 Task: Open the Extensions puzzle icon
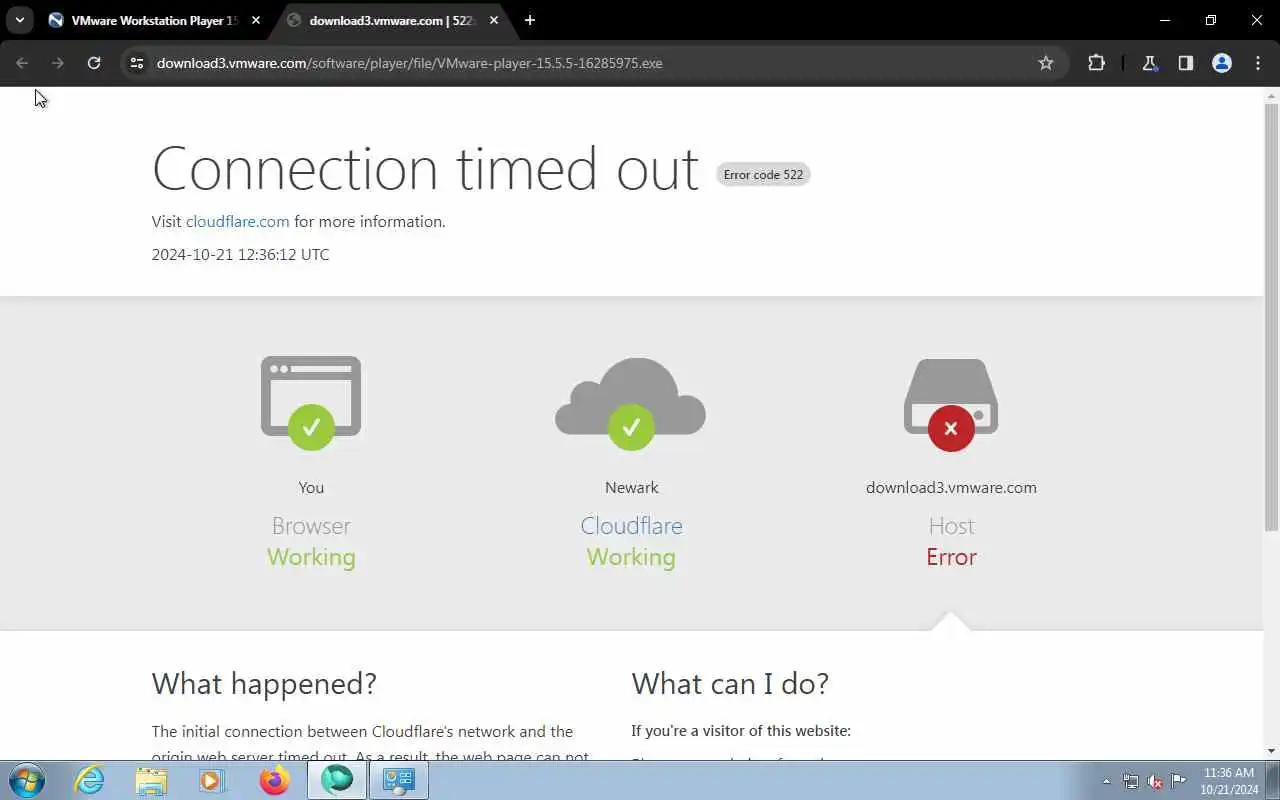pos(1097,63)
